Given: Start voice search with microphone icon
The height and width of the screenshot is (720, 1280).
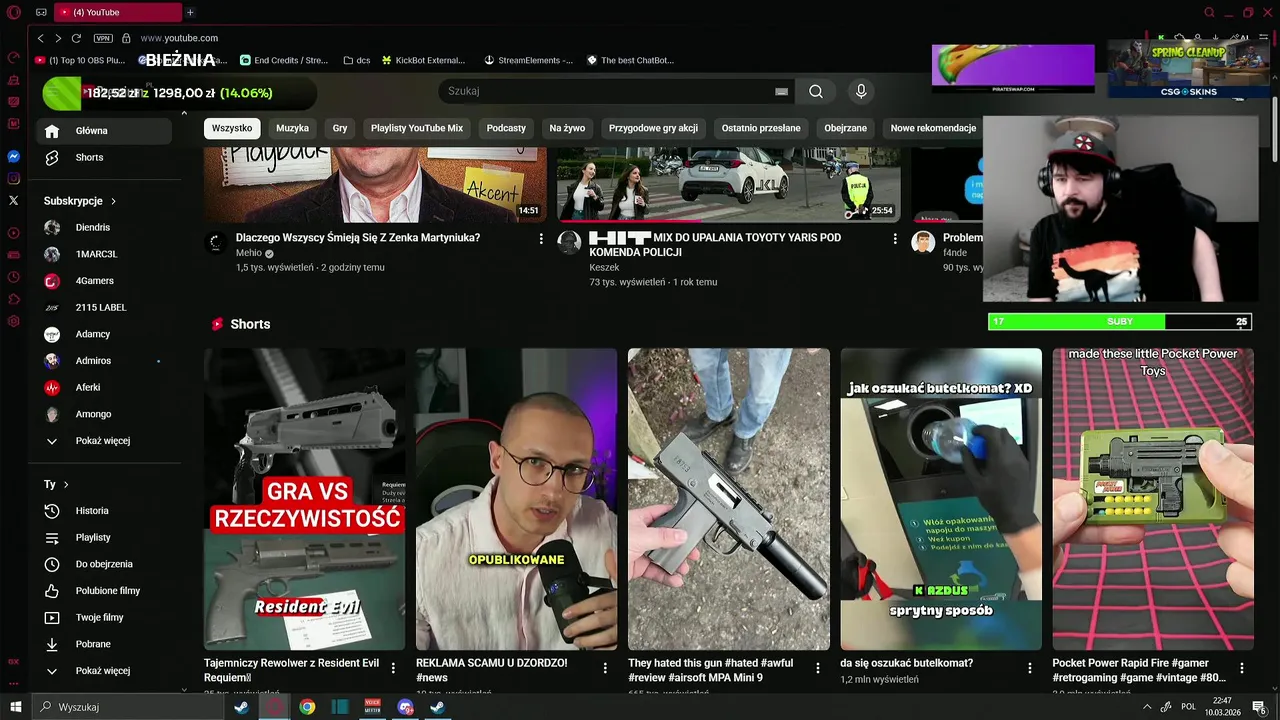Looking at the screenshot, I should [x=861, y=91].
